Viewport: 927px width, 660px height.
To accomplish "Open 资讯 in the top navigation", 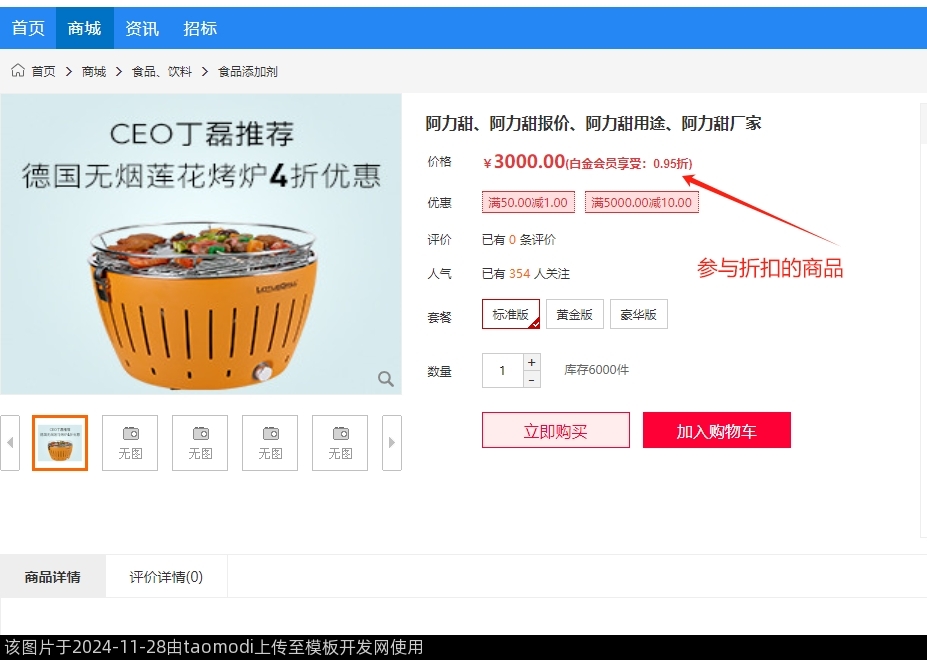I will coord(142,28).
